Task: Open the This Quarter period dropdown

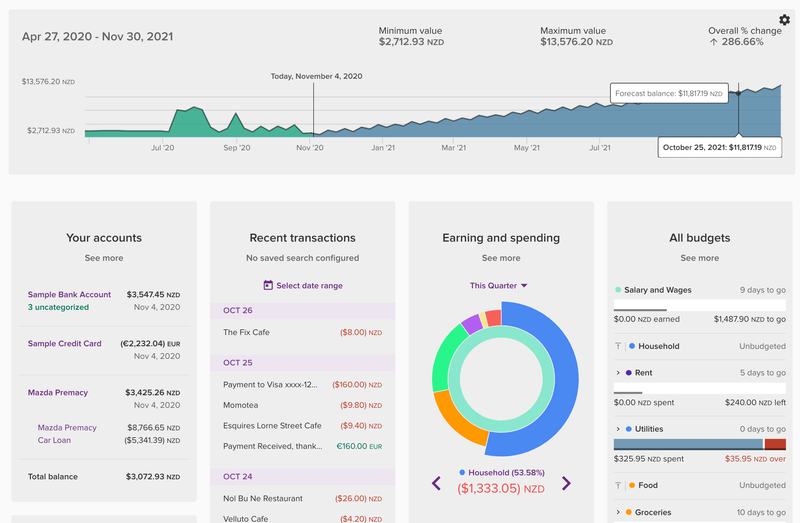Action: (500, 286)
